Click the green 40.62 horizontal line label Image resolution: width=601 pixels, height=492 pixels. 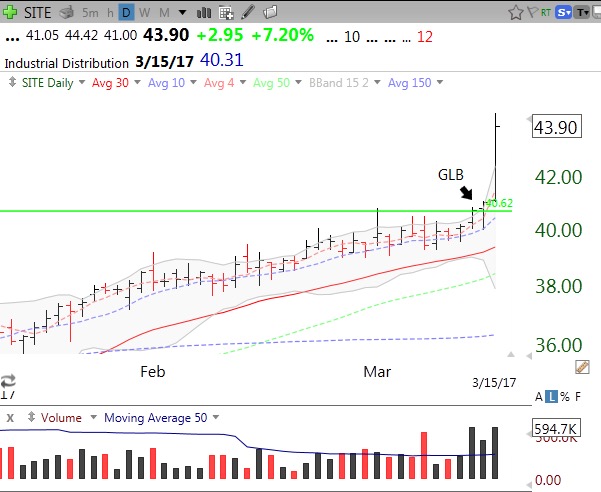[499, 203]
